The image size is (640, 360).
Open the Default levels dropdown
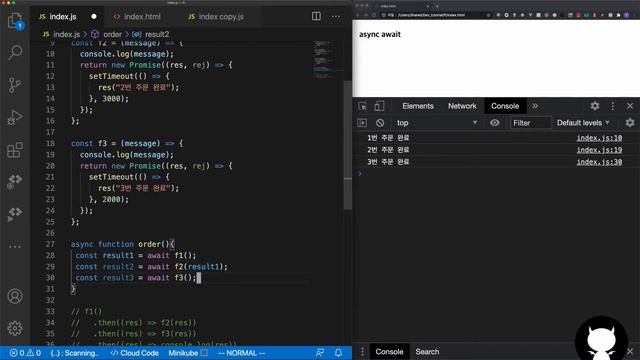(x=583, y=123)
